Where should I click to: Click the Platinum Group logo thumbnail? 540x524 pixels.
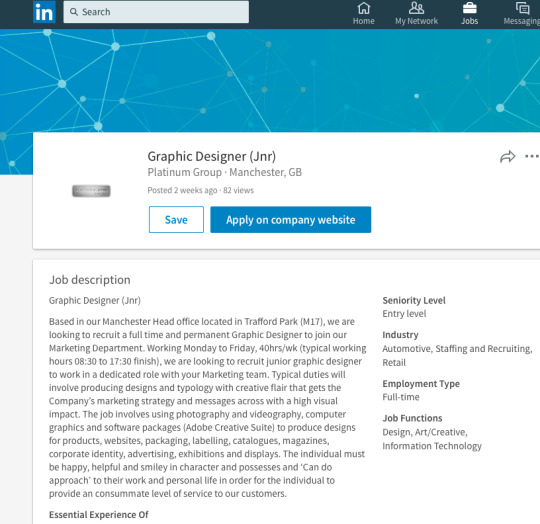pos(91,191)
